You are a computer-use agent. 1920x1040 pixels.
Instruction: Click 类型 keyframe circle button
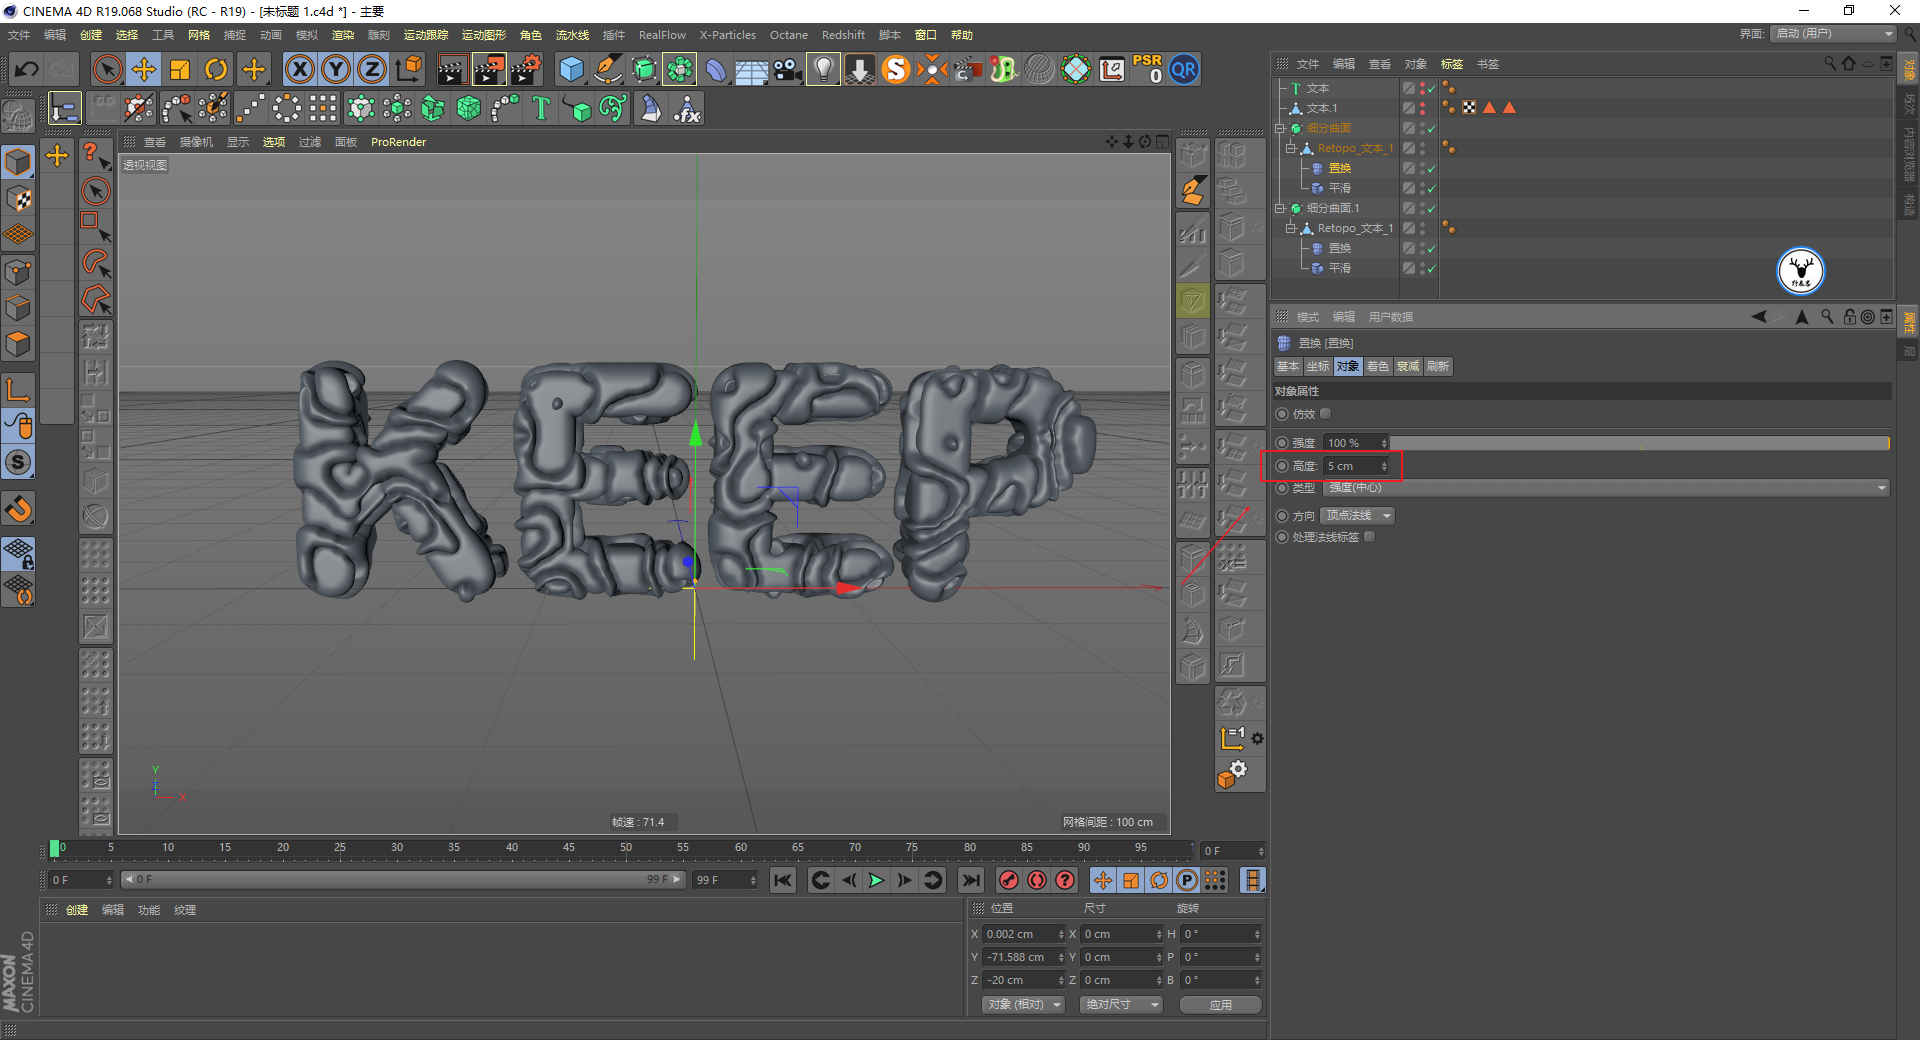1282,488
